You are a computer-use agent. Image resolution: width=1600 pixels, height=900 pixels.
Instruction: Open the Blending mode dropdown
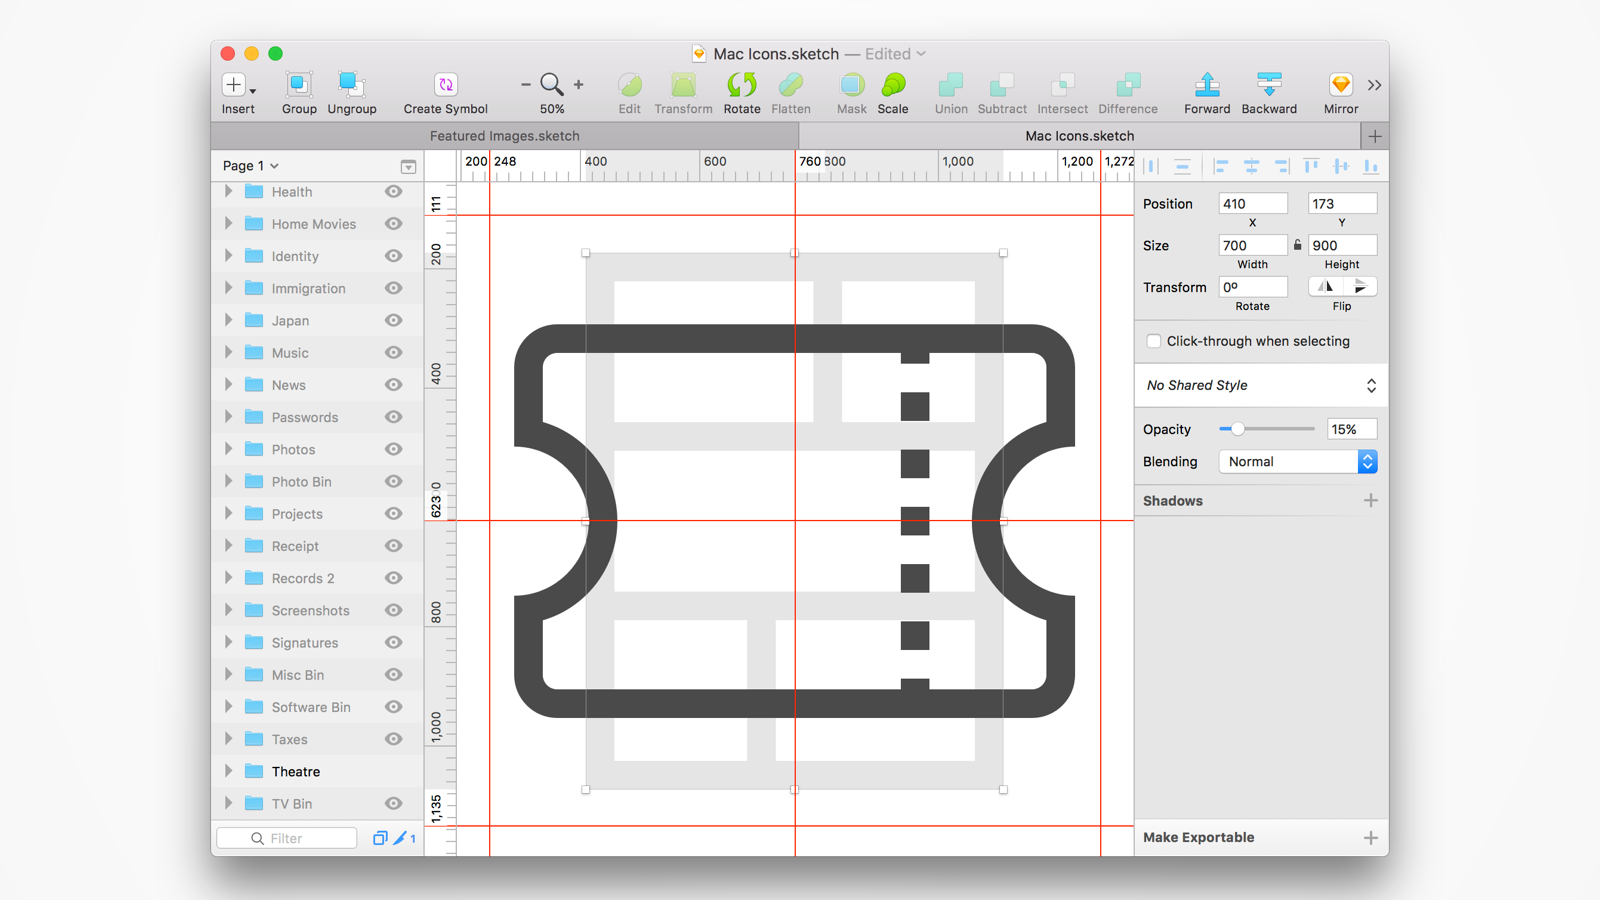click(1297, 462)
